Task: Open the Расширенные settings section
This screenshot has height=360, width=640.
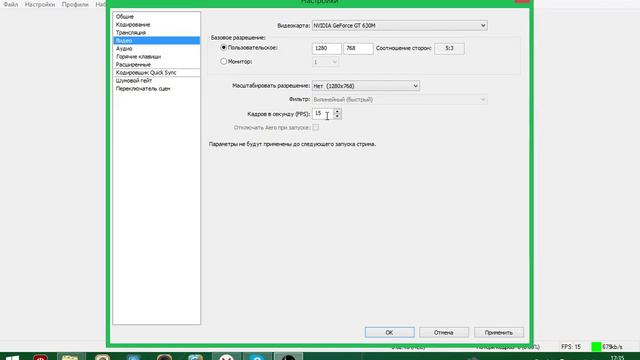Action: (x=157, y=64)
